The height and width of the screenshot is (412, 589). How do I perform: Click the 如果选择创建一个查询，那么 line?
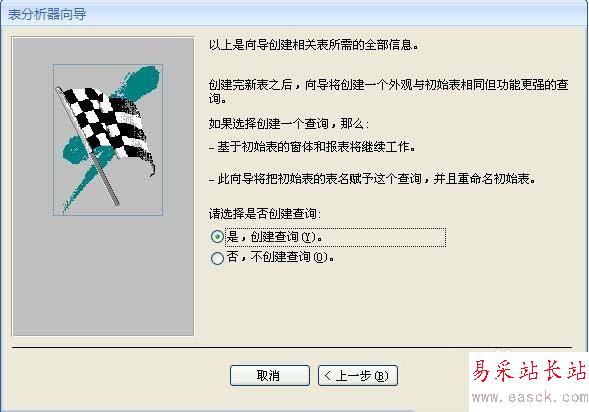tap(289, 123)
